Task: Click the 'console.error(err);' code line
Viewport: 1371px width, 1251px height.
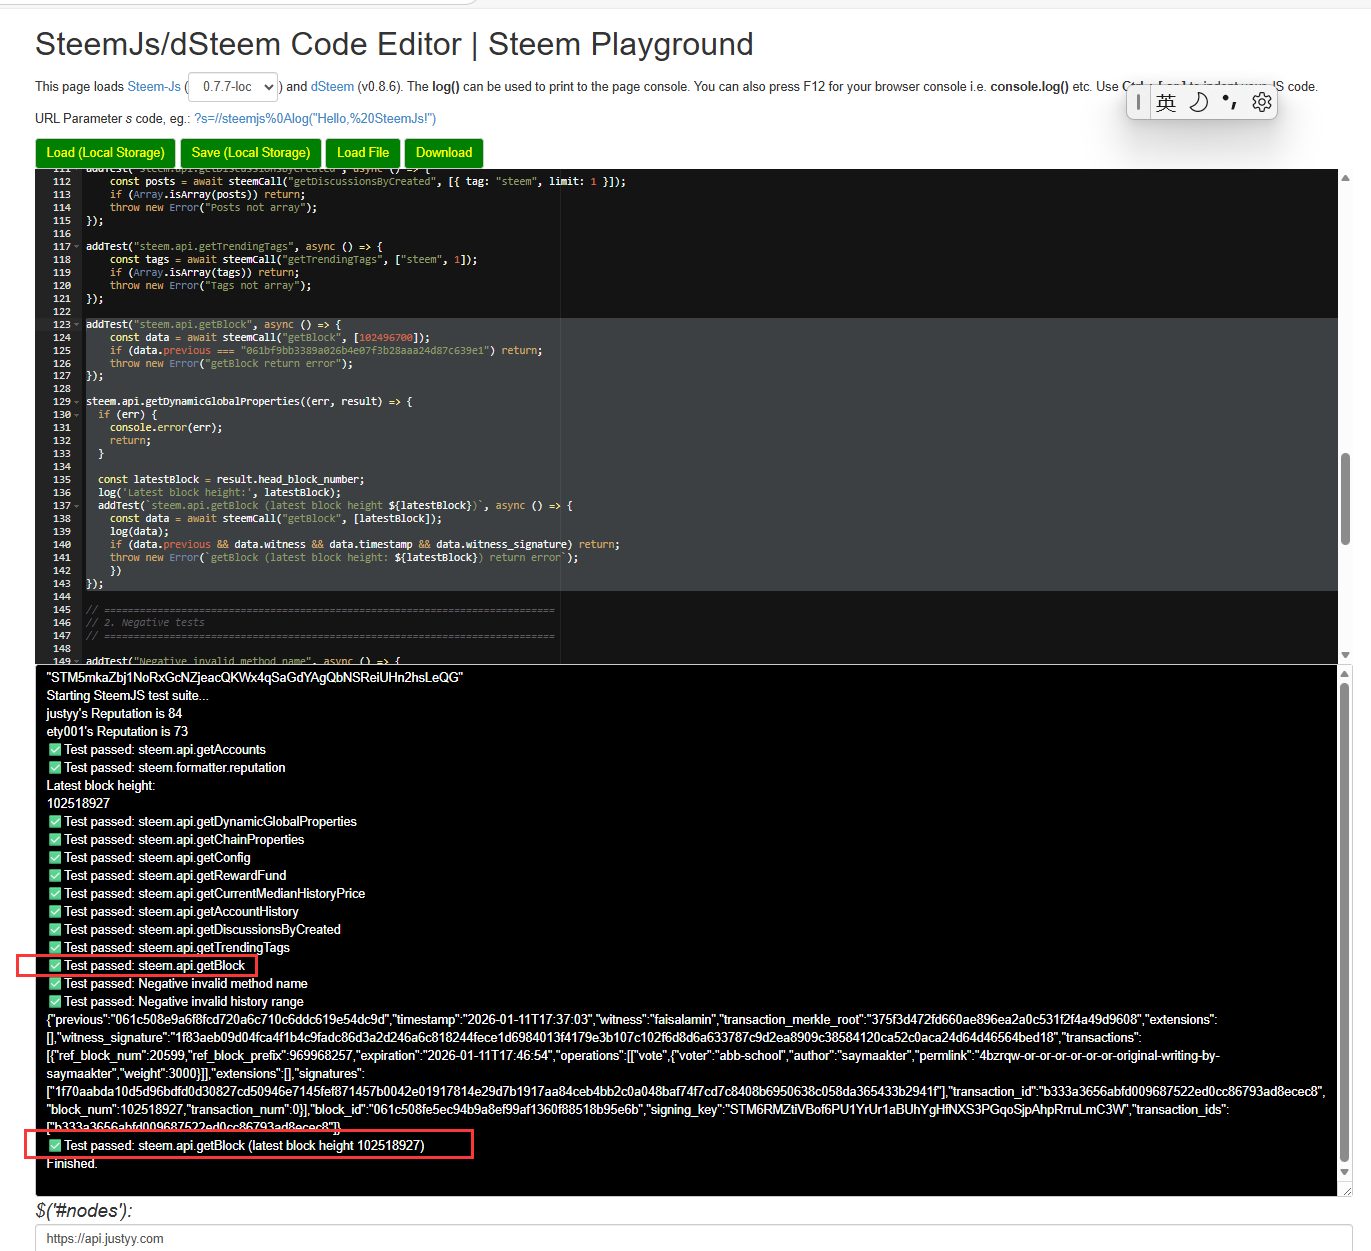Action: click(166, 428)
